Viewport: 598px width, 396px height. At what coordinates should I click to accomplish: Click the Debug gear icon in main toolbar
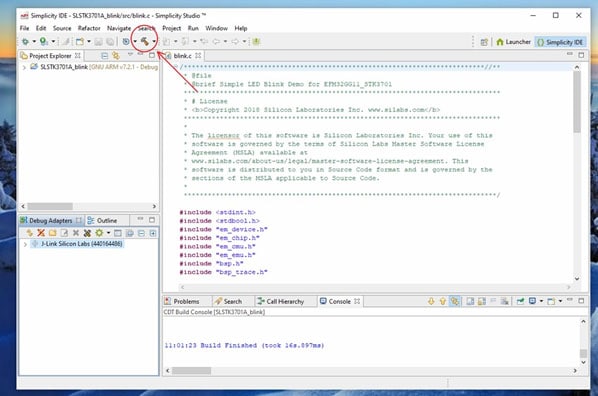point(26,41)
